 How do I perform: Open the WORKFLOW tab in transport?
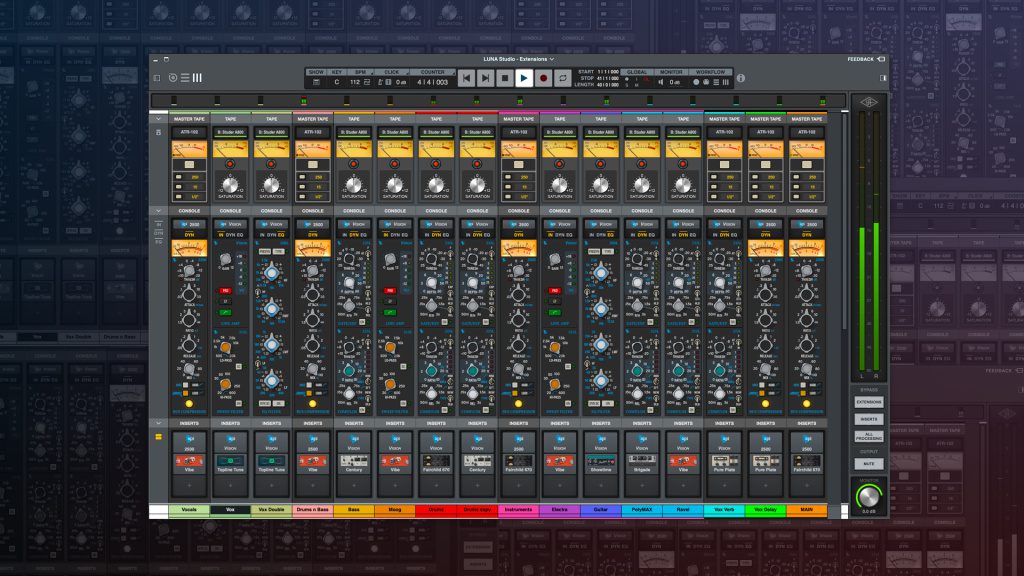711,72
